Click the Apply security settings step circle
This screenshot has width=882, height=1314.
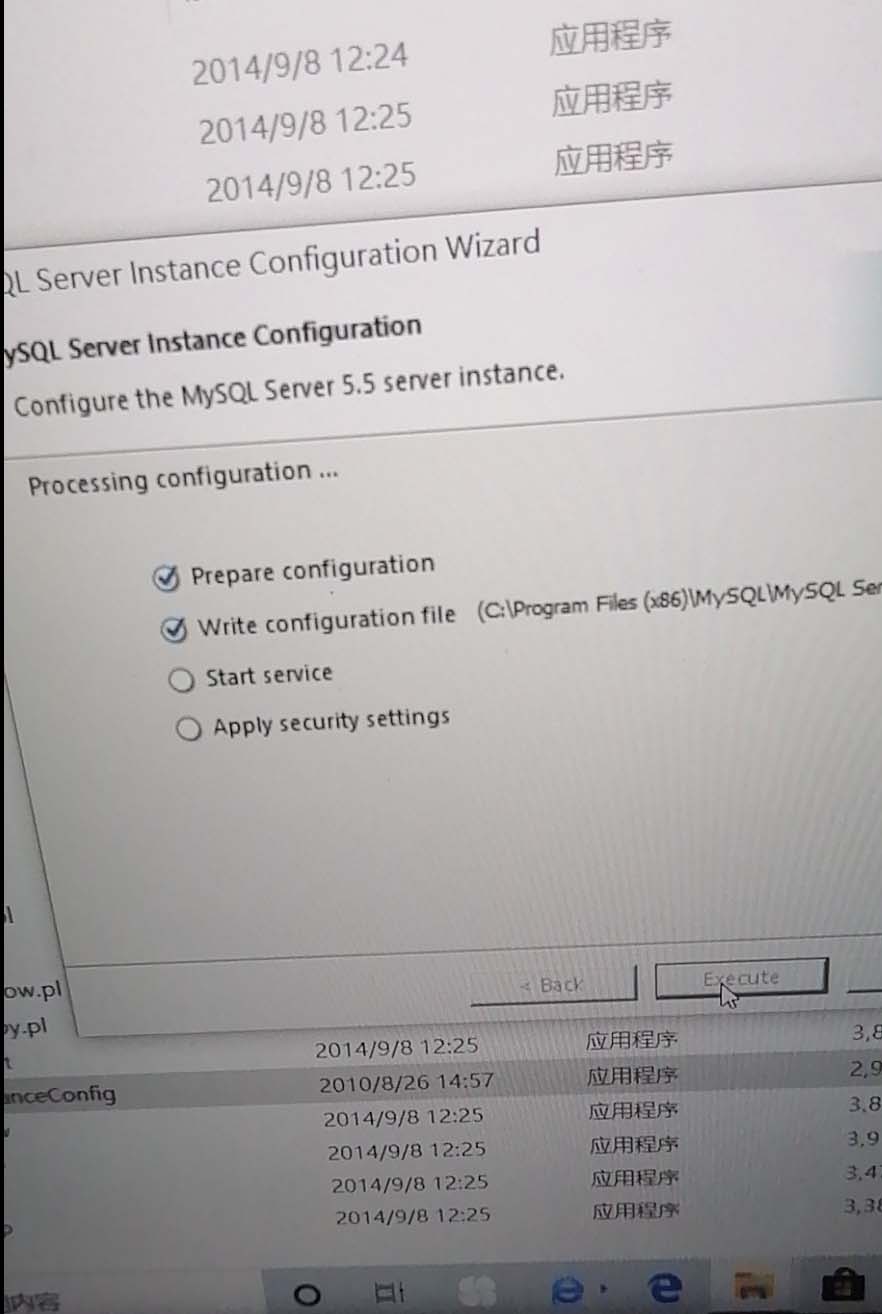pyautogui.click(x=188, y=729)
